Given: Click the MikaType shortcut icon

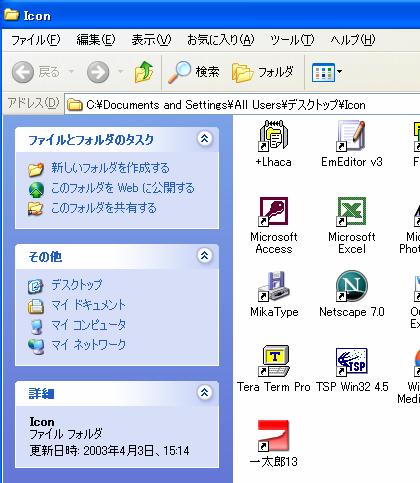Looking at the screenshot, I should 273,286.
